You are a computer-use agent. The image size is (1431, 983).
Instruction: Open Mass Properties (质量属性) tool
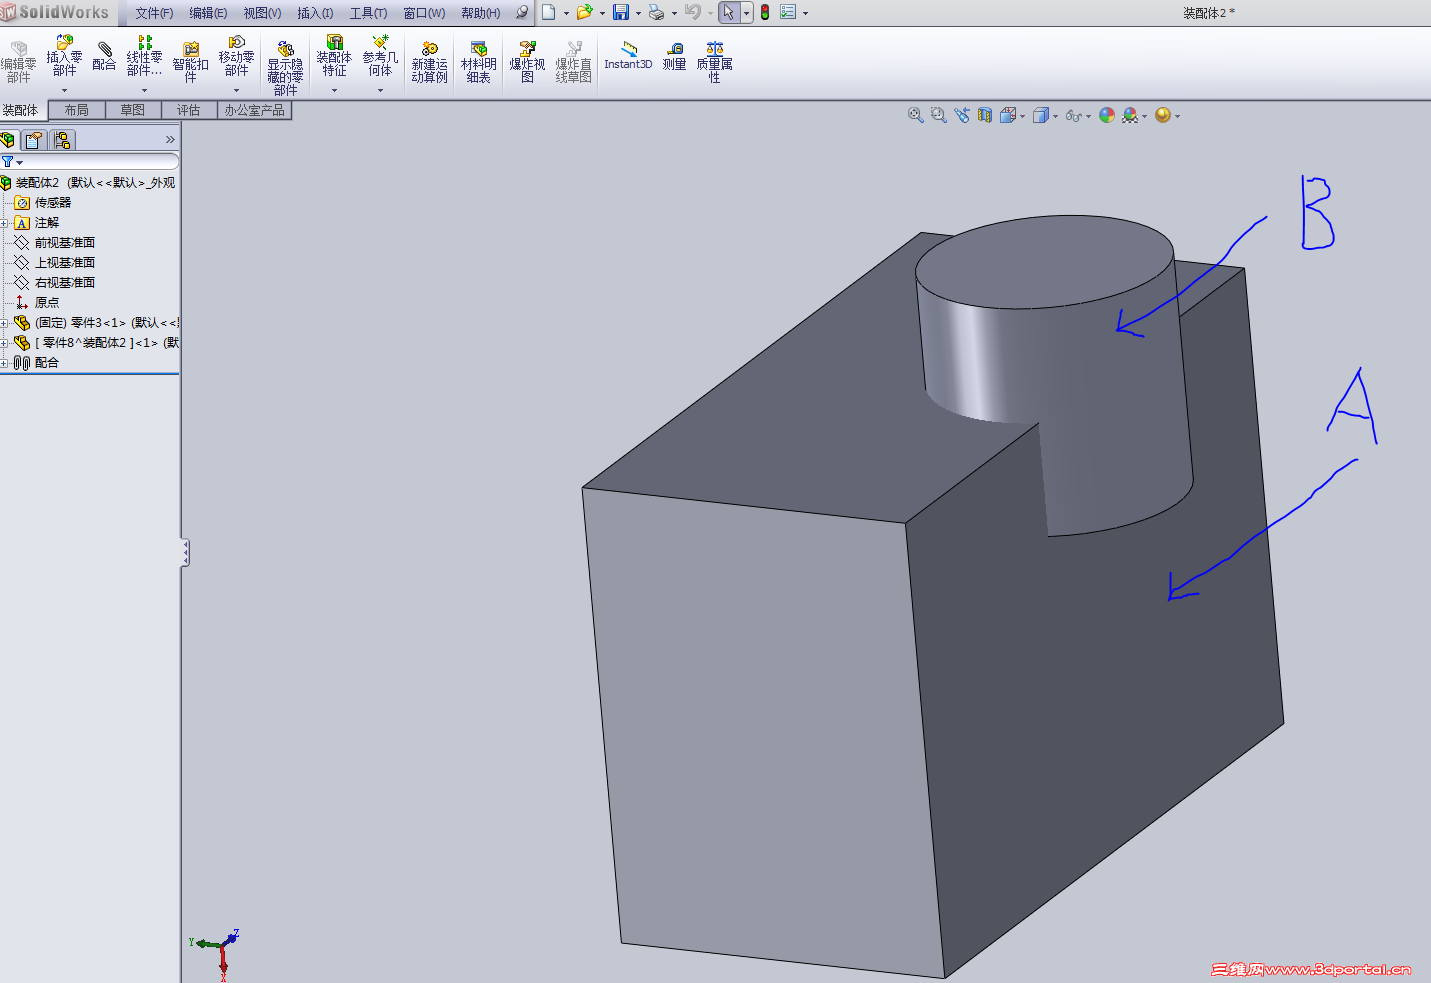point(714,62)
